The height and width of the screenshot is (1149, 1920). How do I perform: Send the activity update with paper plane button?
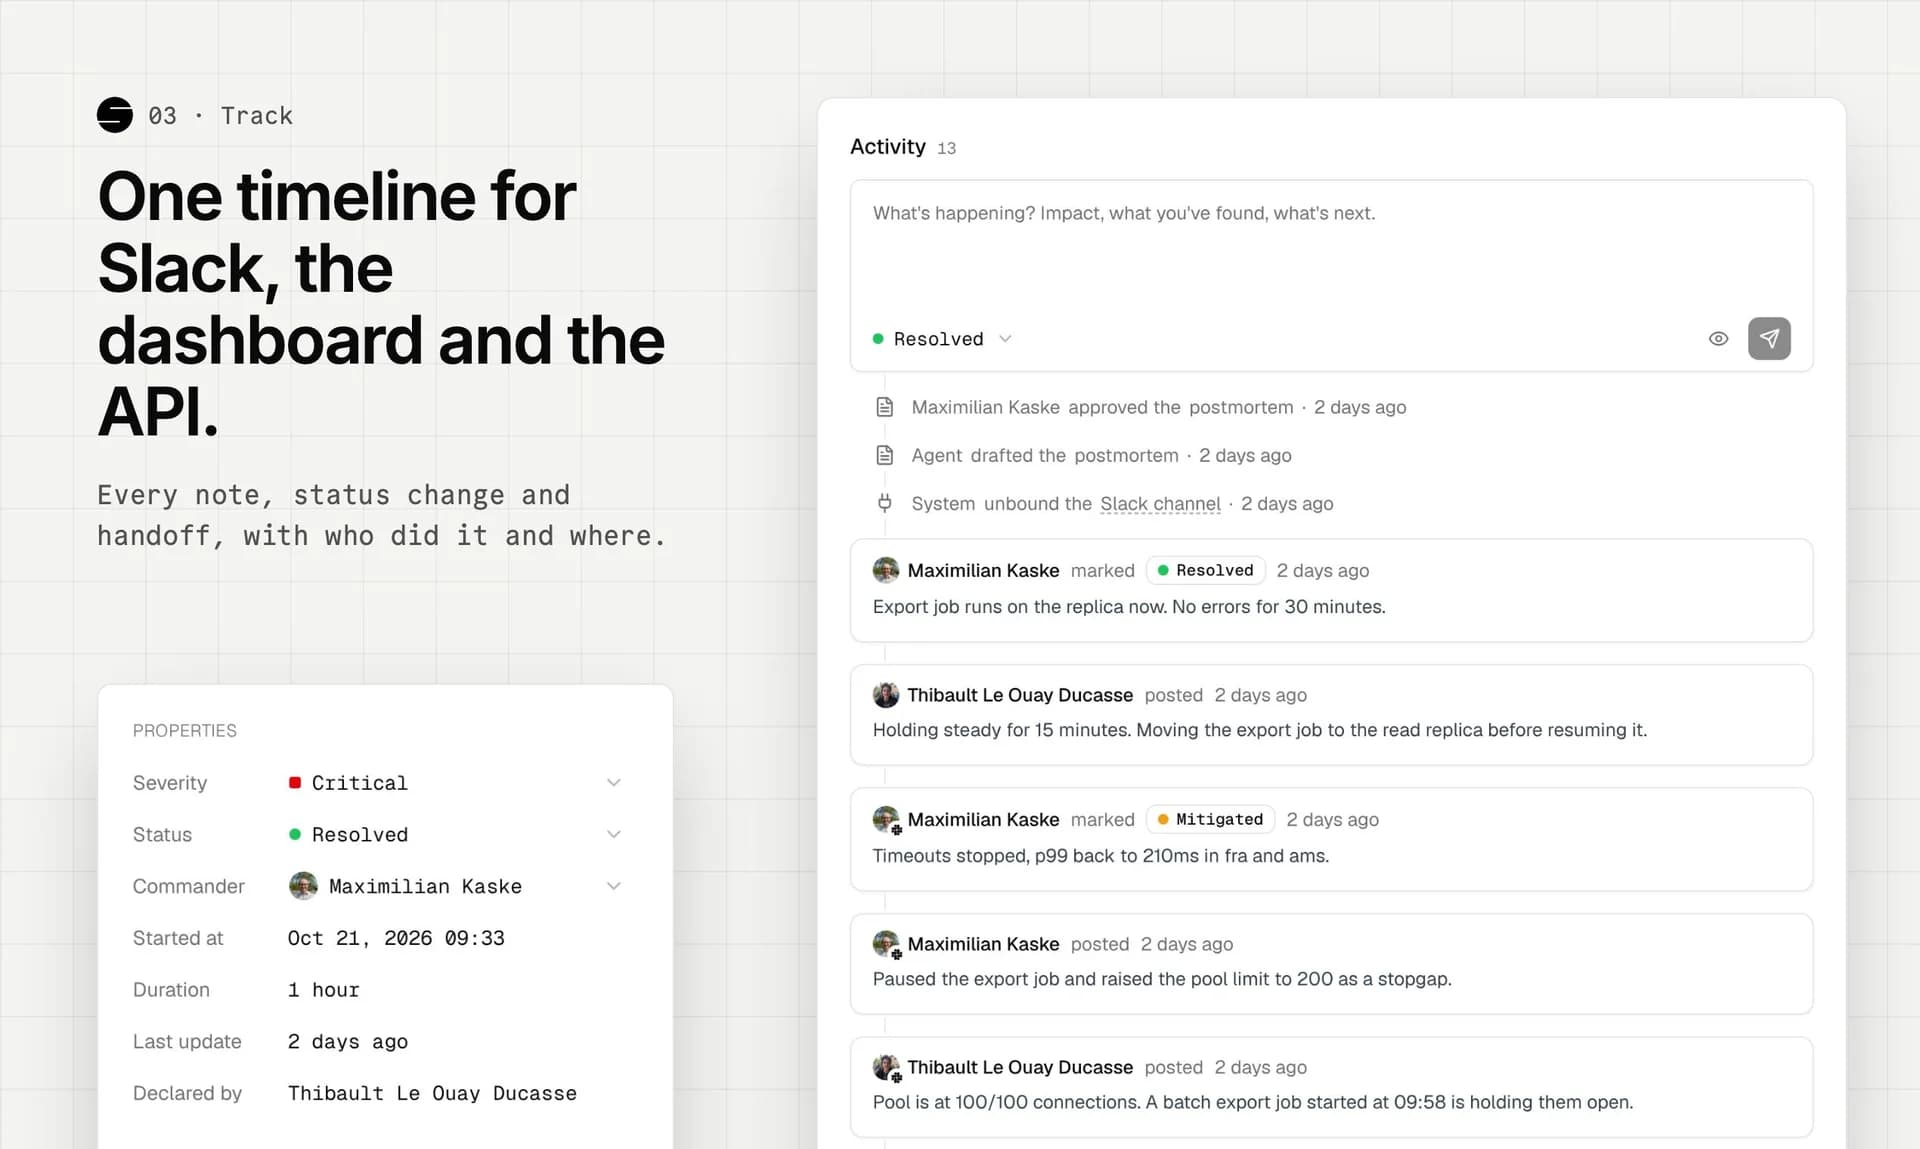tap(1769, 338)
